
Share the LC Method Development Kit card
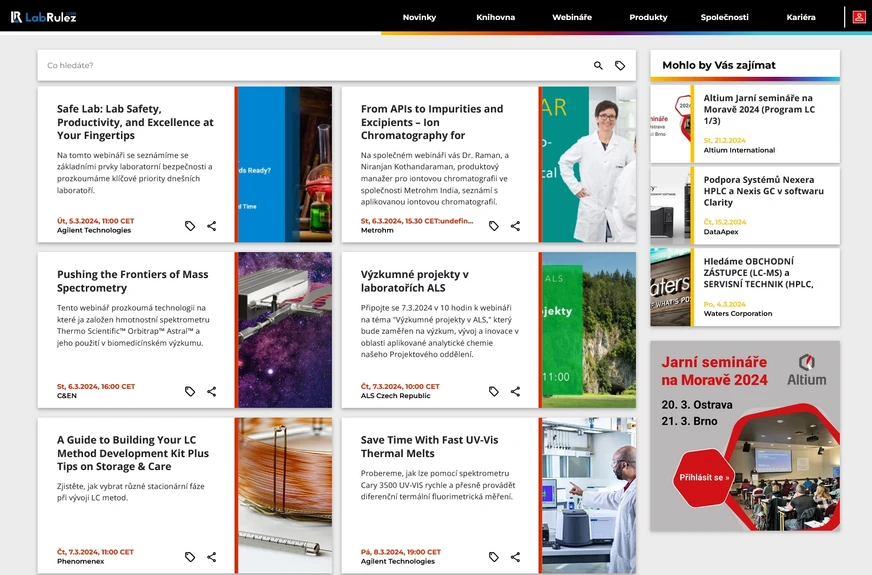[x=212, y=557]
